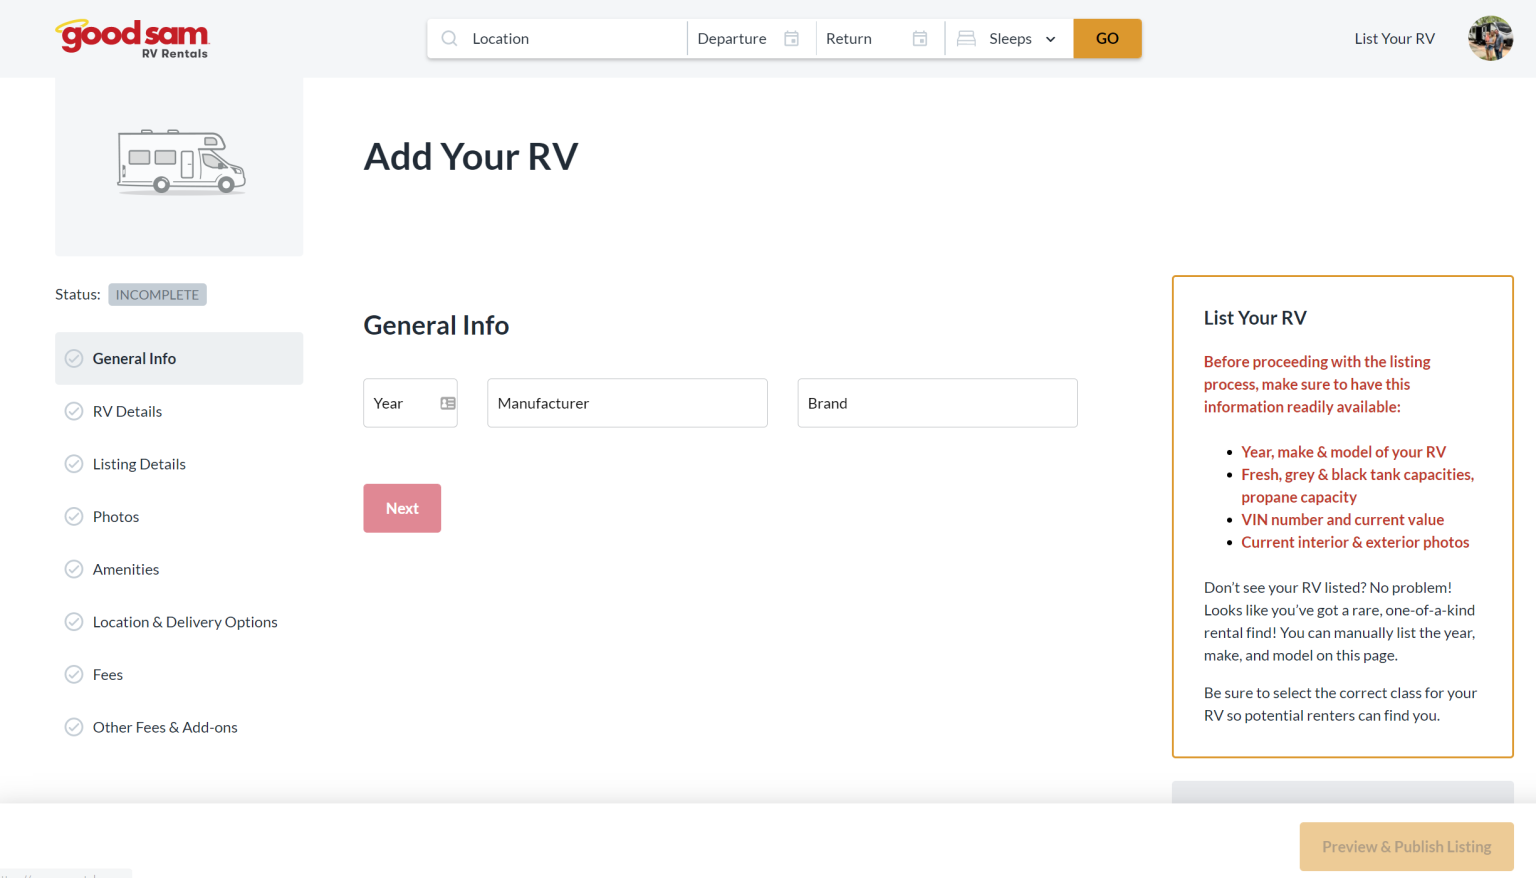Click the Year field list icon
This screenshot has width=1536, height=878.
[x=448, y=403]
